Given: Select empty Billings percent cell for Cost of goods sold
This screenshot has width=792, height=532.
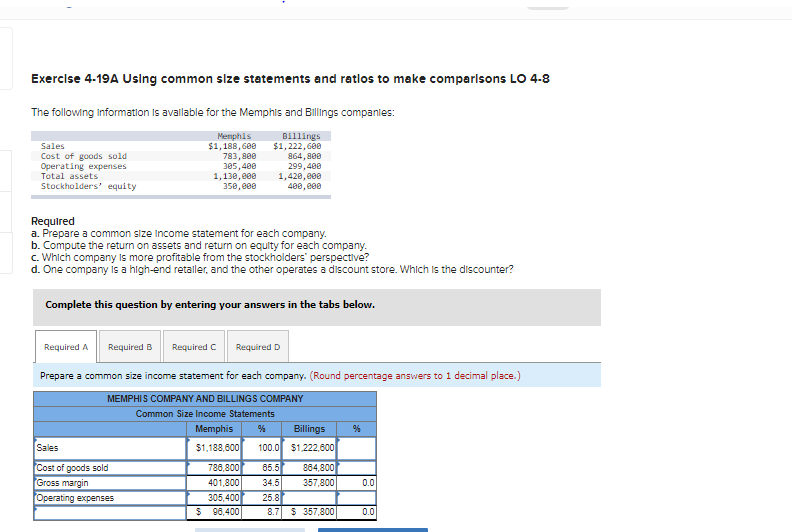Looking at the screenshot, I should [x=357, y=468].
